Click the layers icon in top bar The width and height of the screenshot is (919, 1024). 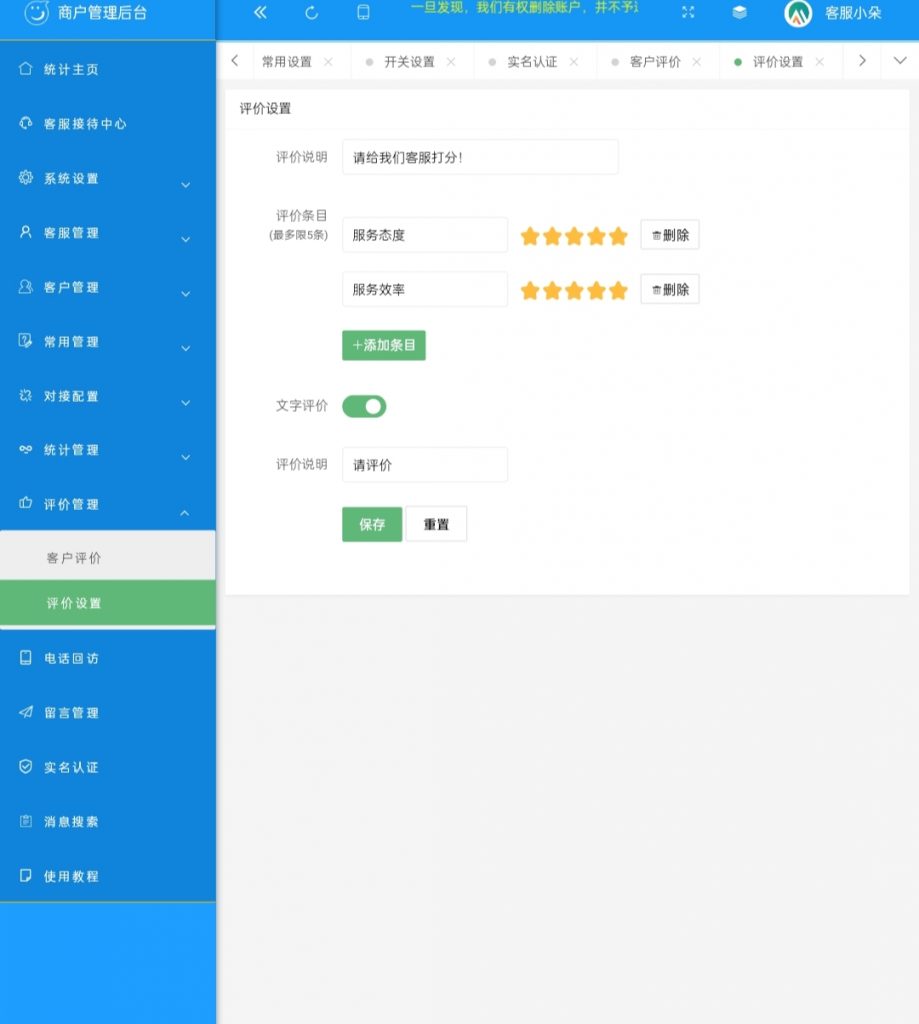[739, 13]
